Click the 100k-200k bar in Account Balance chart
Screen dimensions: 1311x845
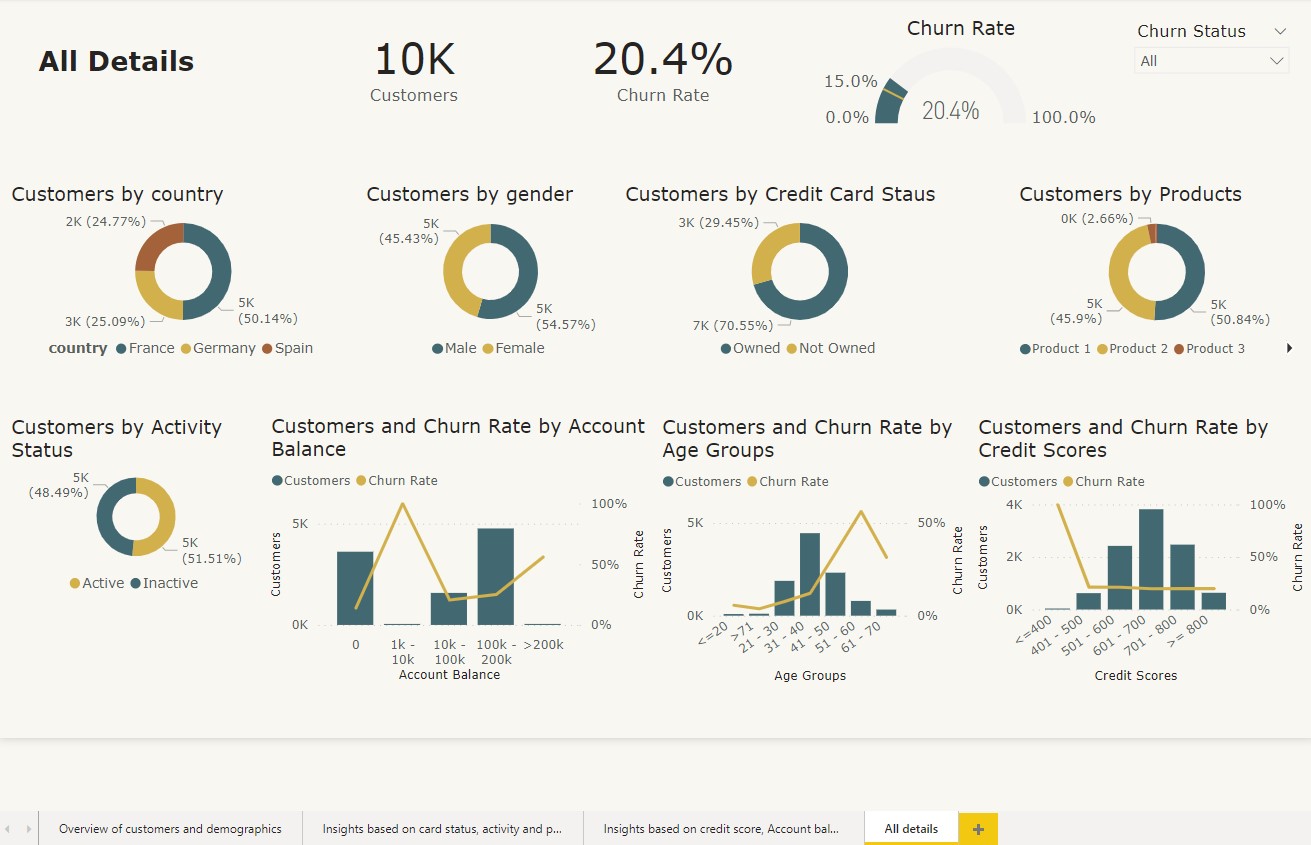[x=497, y=575]
